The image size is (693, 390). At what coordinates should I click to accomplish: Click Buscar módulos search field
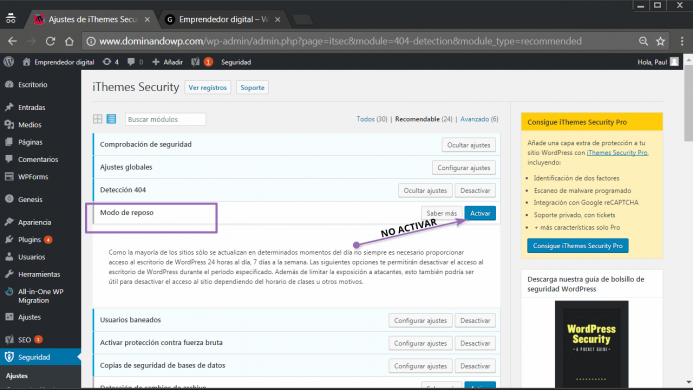[165, 119]
